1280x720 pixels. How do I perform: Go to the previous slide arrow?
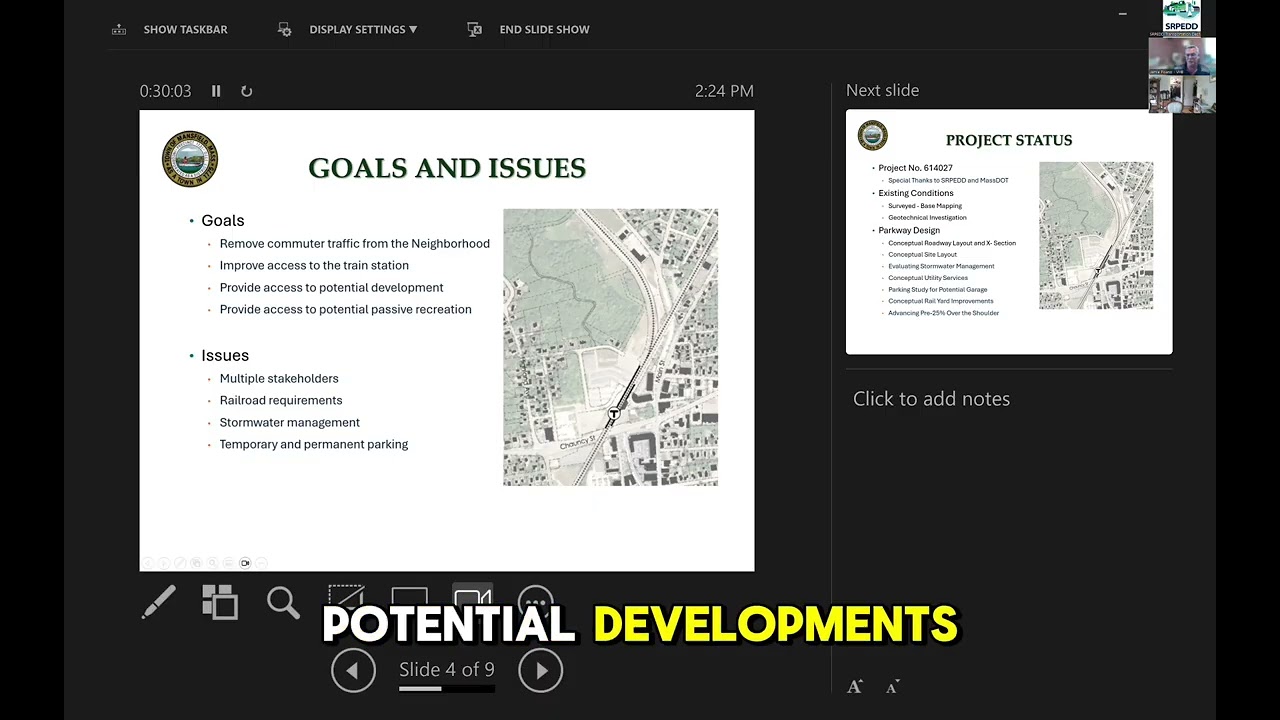353,671
